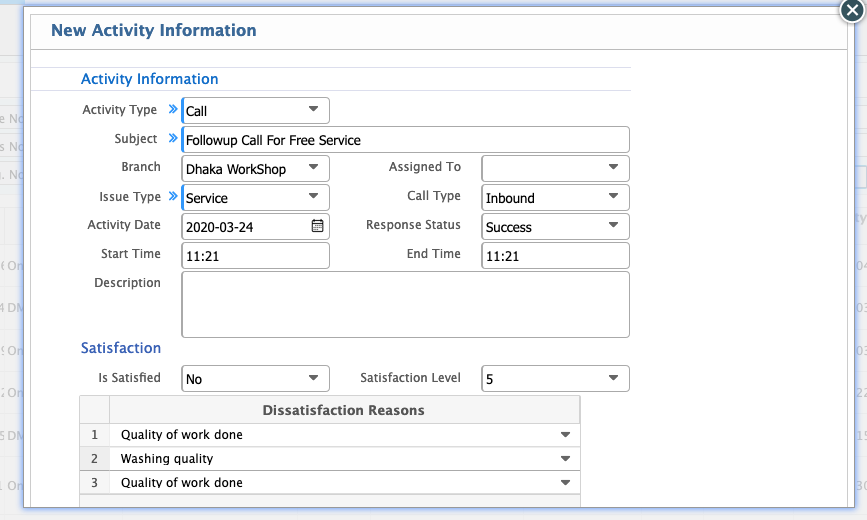The height and width of the screenshot is (520, 867).
Task: Click the Activity Type required marker icon
Action: coord(173,109)
